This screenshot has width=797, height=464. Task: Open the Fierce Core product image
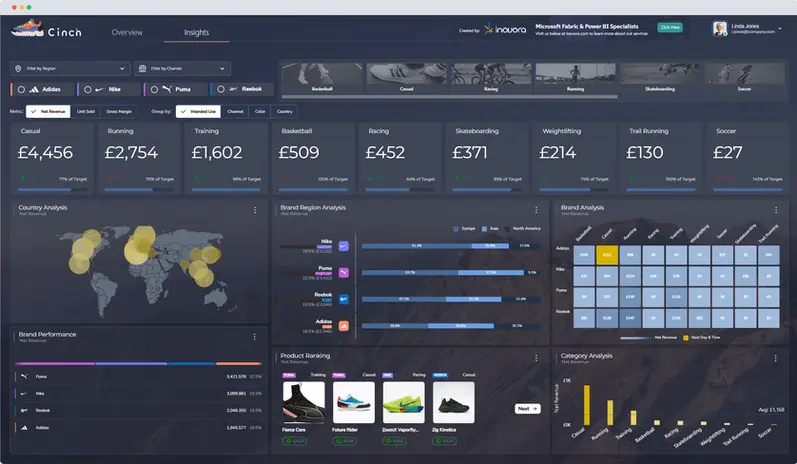tap(303, 403)
